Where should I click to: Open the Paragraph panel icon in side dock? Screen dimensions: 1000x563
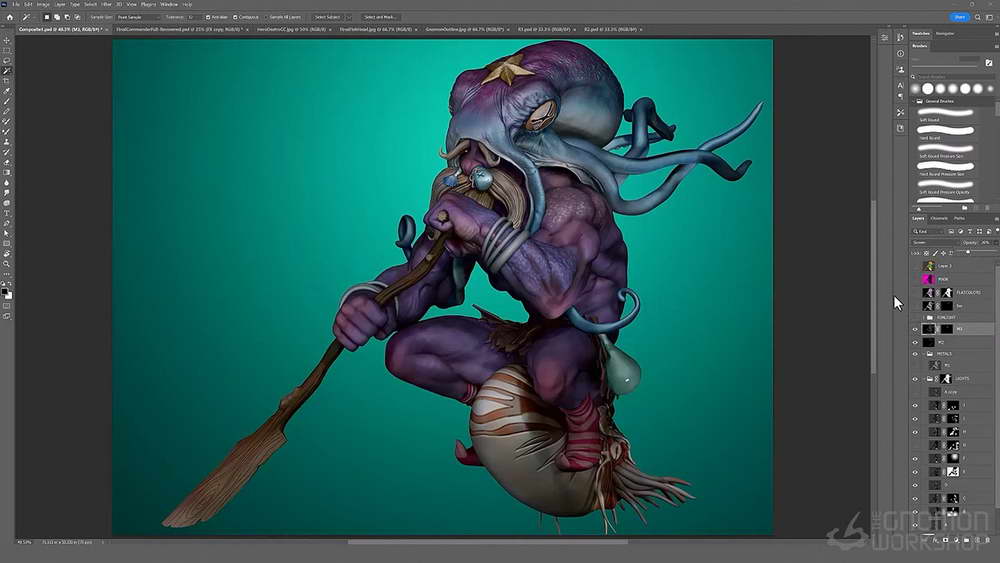901,96
